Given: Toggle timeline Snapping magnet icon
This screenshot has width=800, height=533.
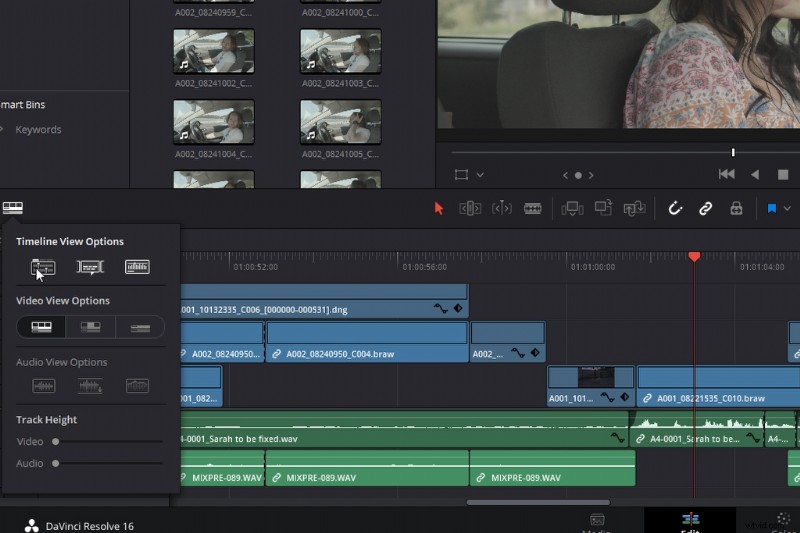Looking at the screenshot, I should [675, 208].
